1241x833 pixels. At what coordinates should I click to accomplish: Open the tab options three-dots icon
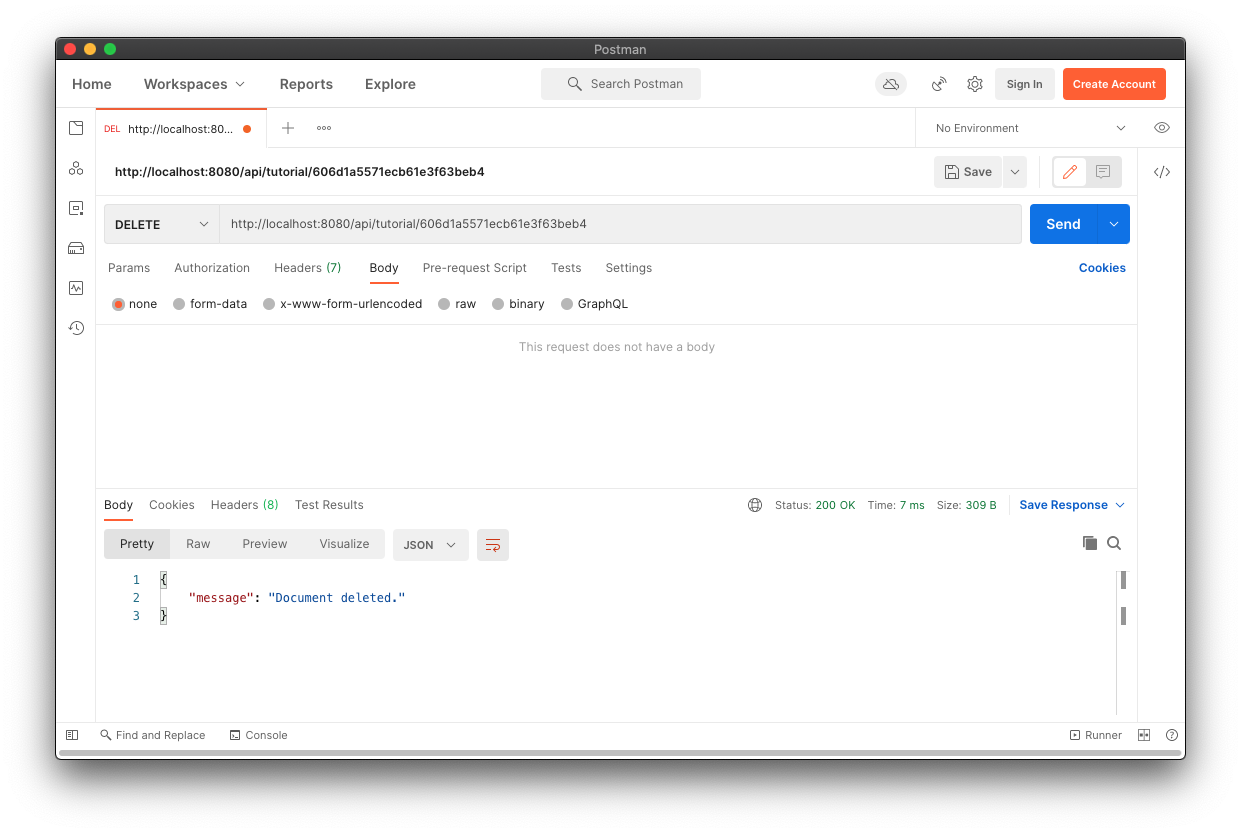[324, 128]
